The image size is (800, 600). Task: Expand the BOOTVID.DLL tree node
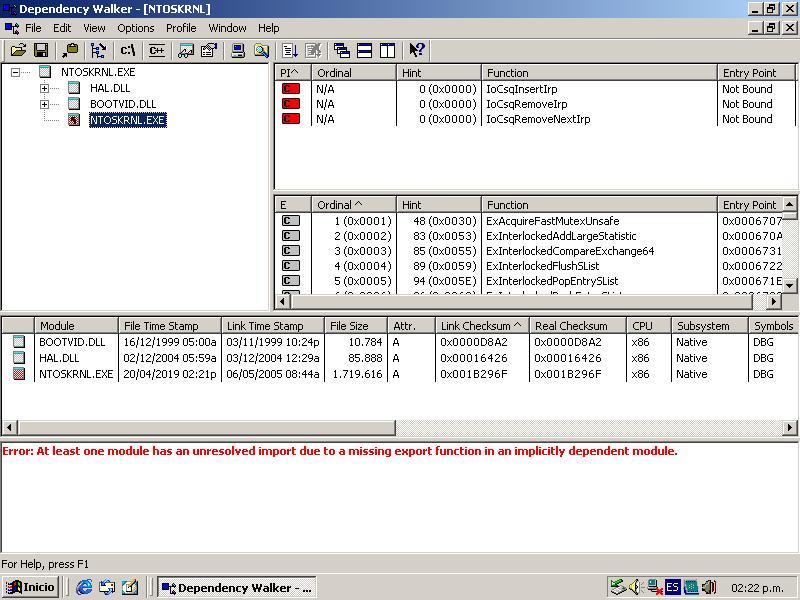point(45,104)
